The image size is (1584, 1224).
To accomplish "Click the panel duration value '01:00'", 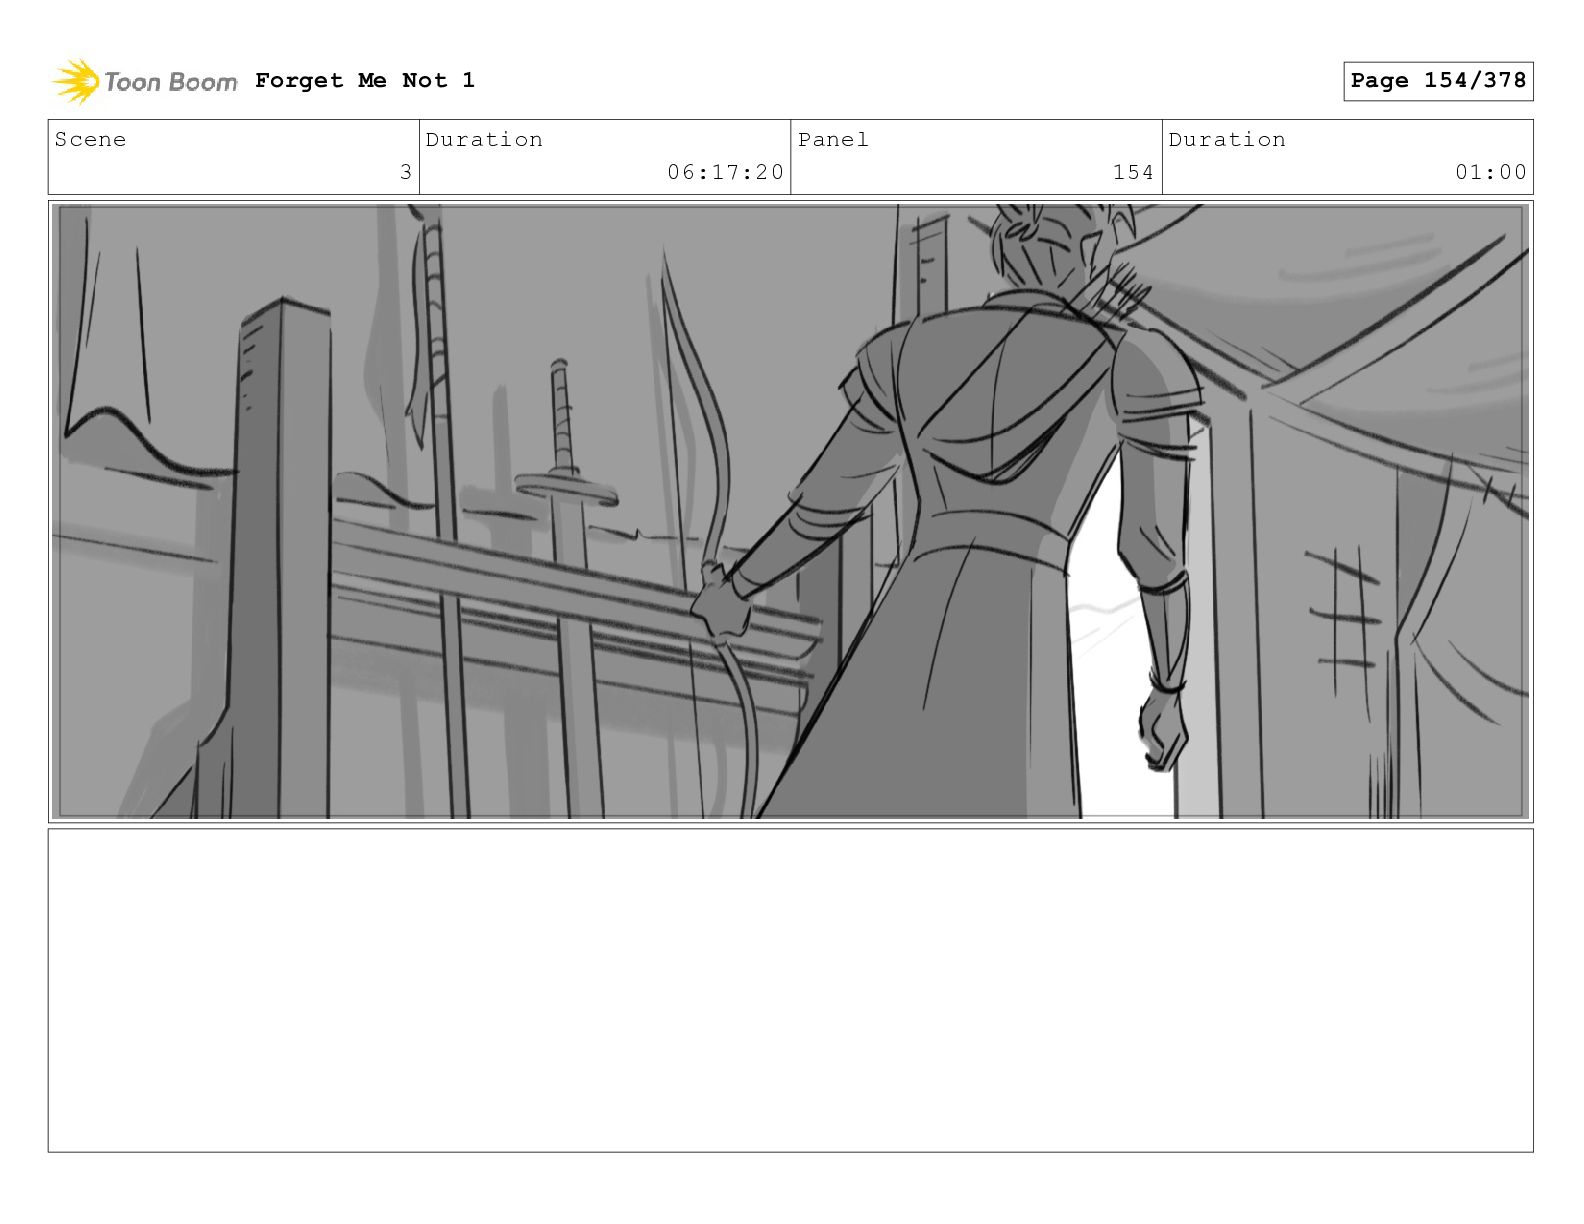I will click(x=1491, y=172).
